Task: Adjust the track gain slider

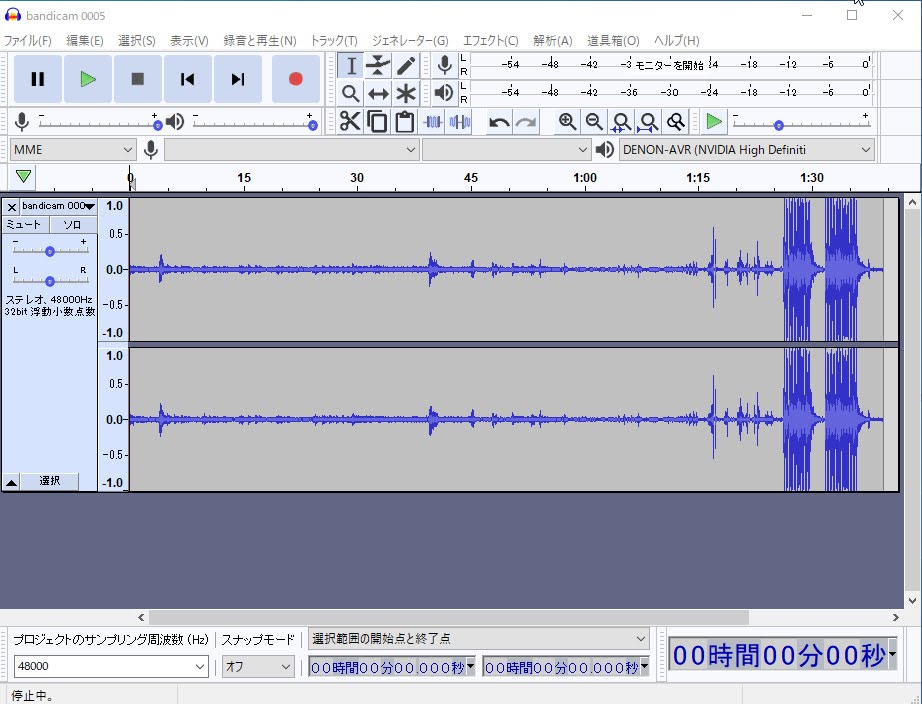Action: point(50,251)
